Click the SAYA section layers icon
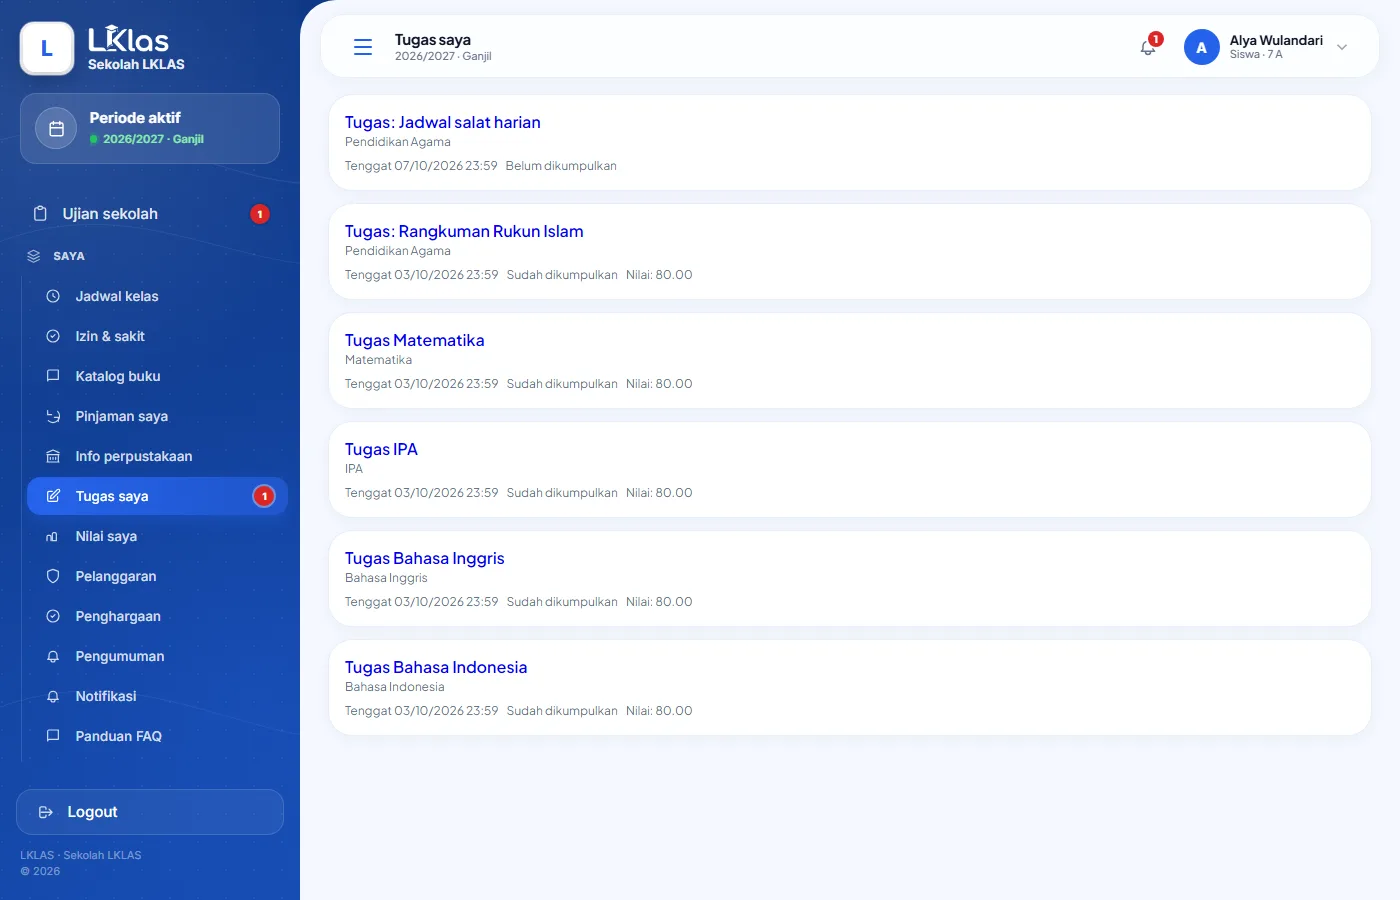Viewport: 1400px width, 900px height. coord(33,256)
